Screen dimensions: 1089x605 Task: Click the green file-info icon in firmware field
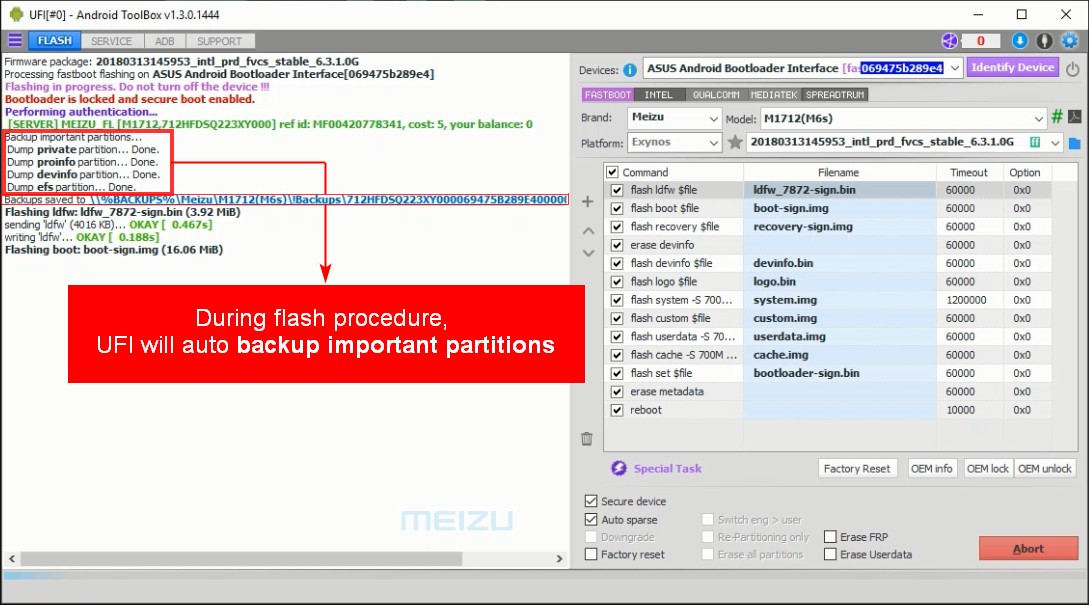tap(1035, 142)
